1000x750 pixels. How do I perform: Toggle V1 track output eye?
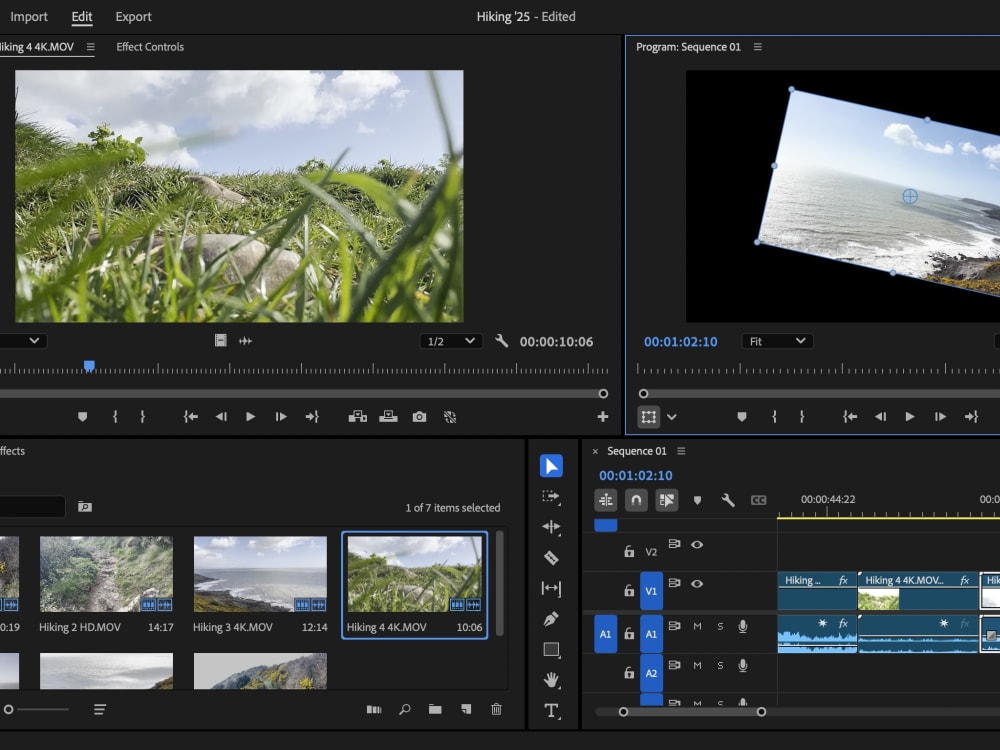697,584
